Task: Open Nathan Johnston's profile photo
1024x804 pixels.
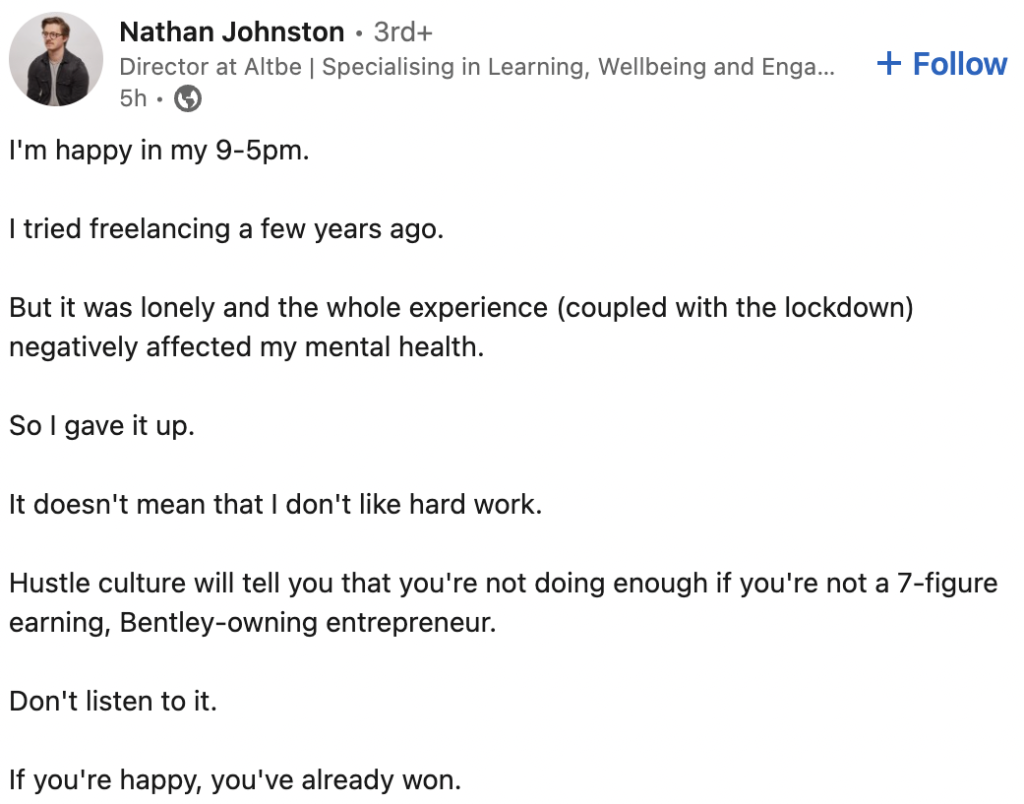Action: 55,57
